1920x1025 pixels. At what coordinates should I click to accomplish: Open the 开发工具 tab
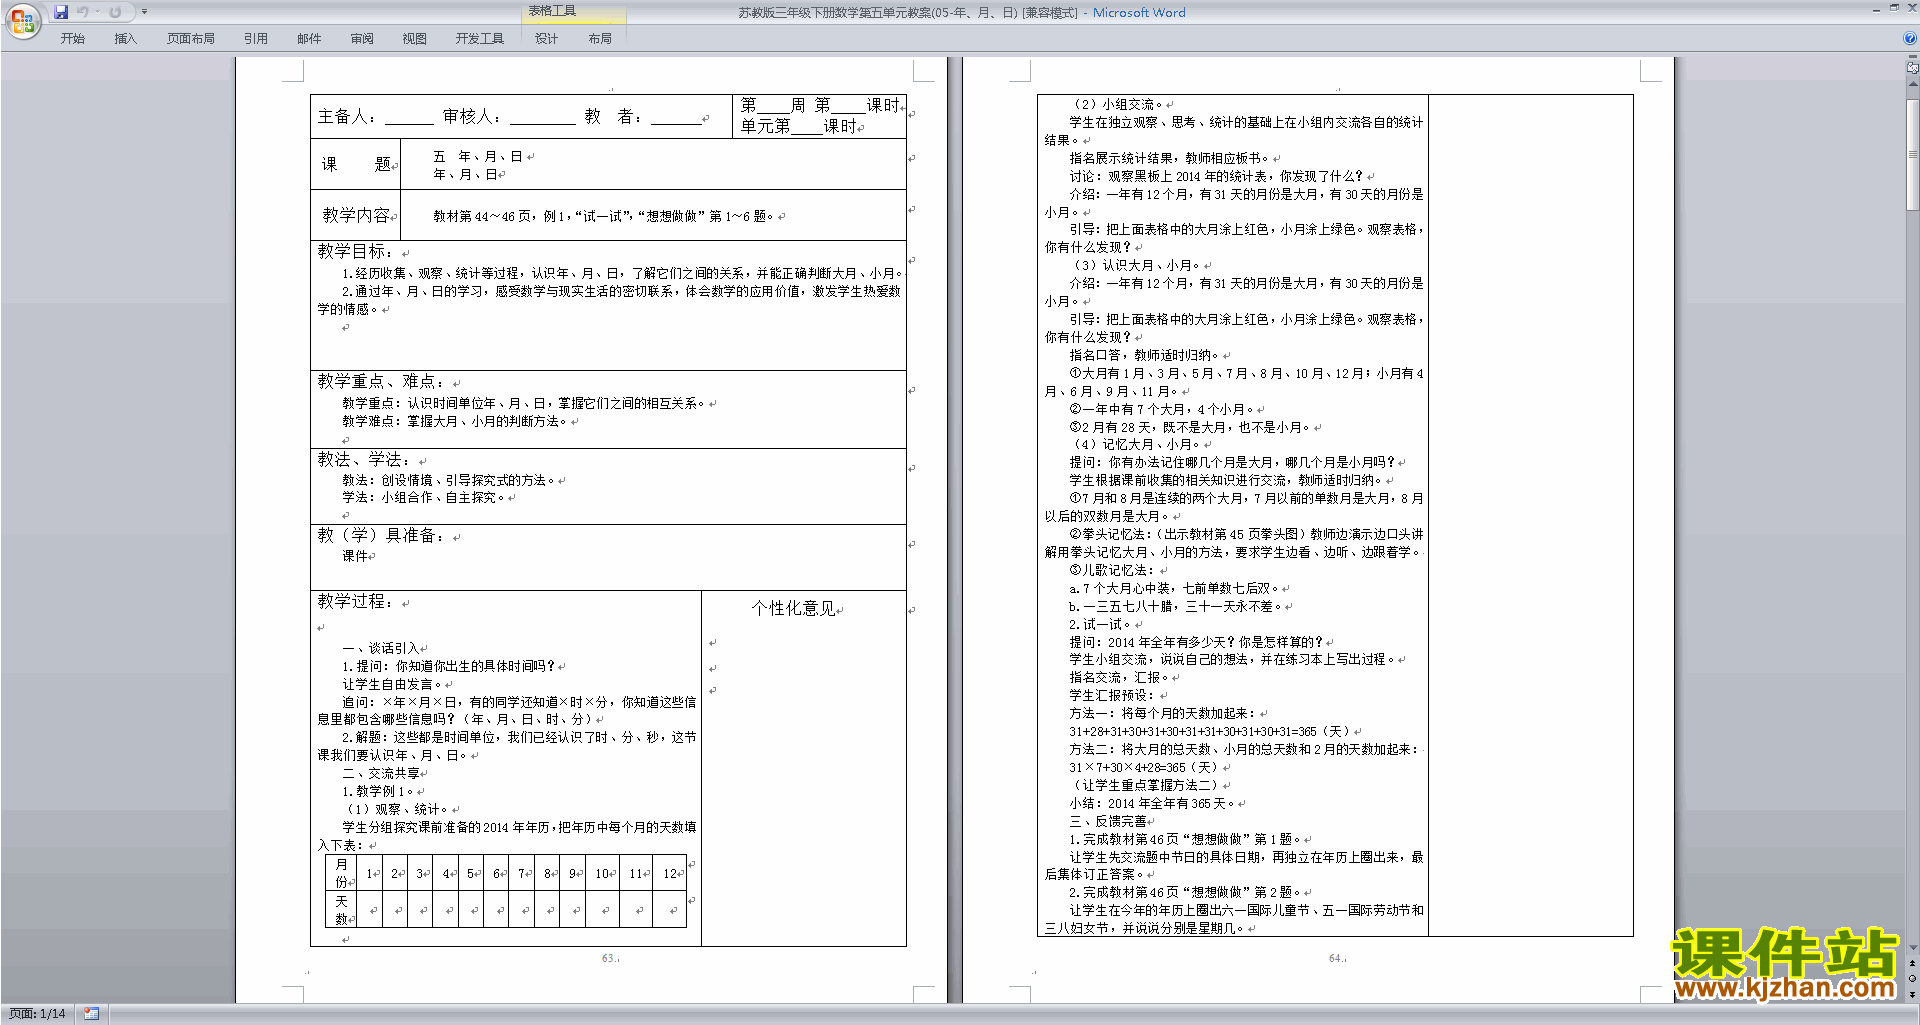tap(480, 39)
